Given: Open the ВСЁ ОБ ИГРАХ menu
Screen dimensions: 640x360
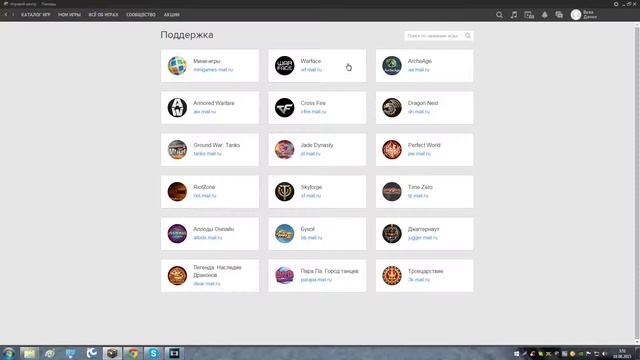Looking at the screenshot, I should [x=103, y=15].
